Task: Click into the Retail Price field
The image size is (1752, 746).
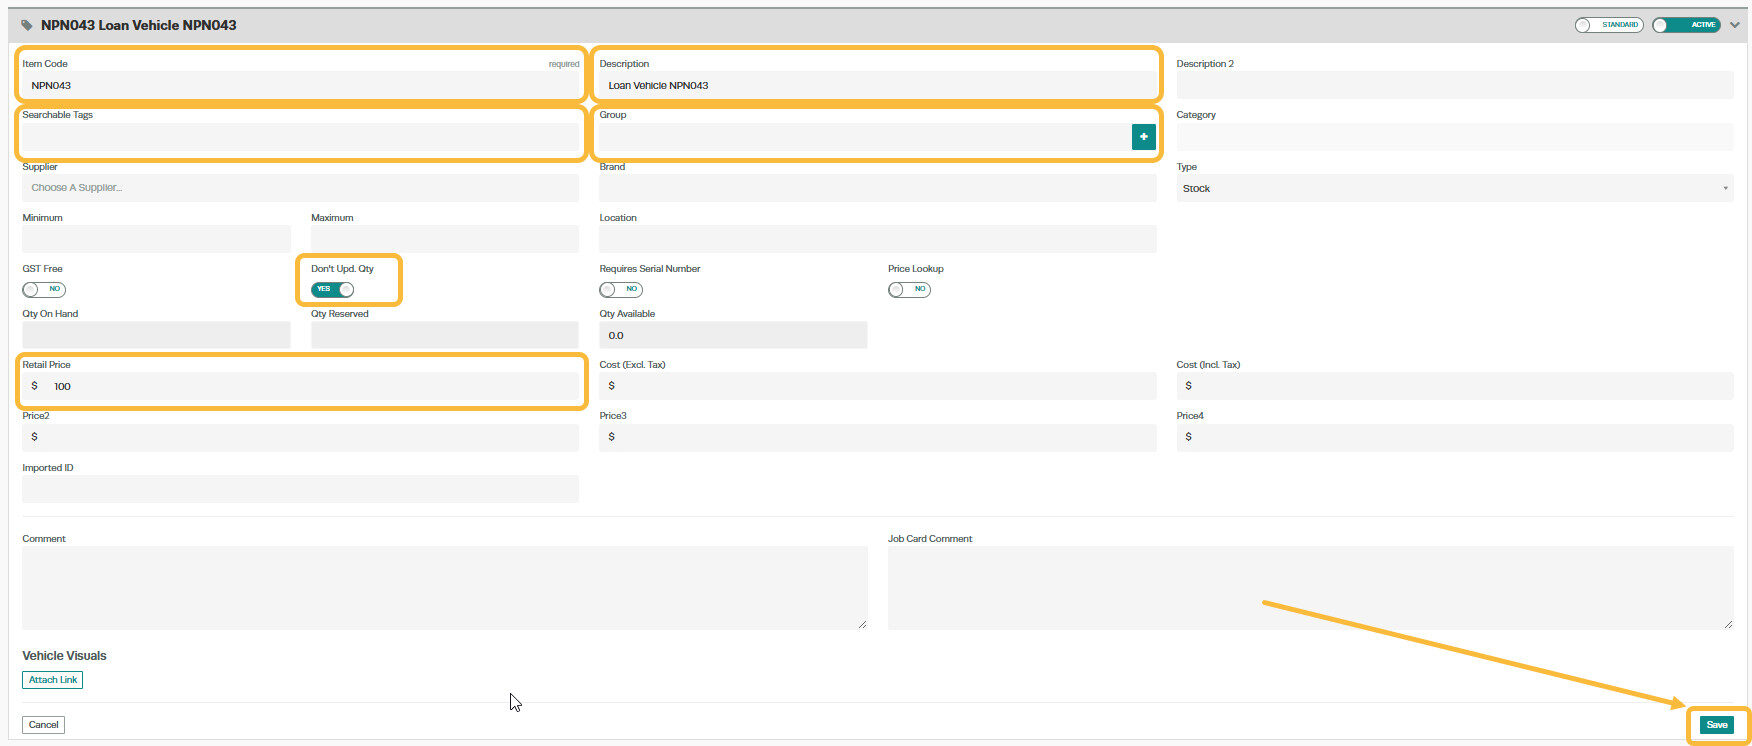Action: click(x=300, y=386)
